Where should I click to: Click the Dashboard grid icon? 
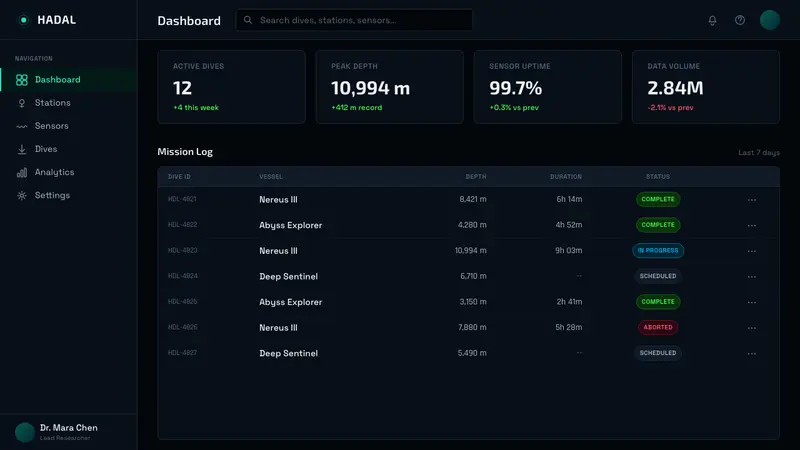pos(21,80)
